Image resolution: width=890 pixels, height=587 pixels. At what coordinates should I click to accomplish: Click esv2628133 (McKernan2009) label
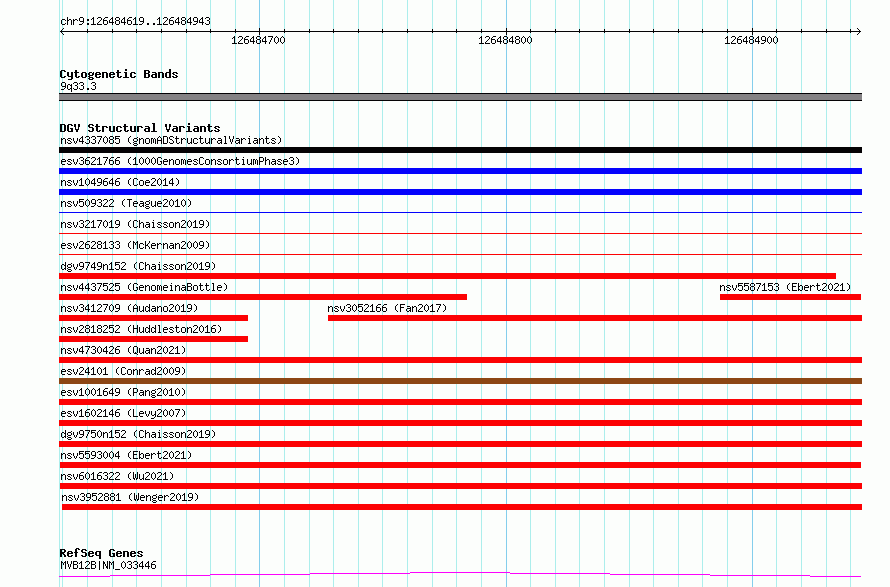point(135,245)
